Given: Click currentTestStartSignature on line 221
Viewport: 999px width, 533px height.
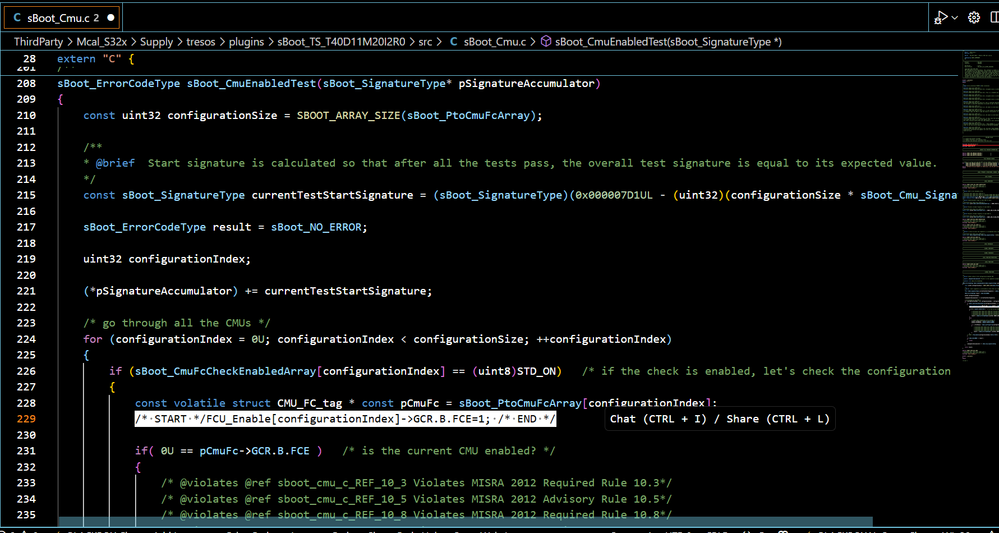Looking at the screenshot, I should [345, 291].
